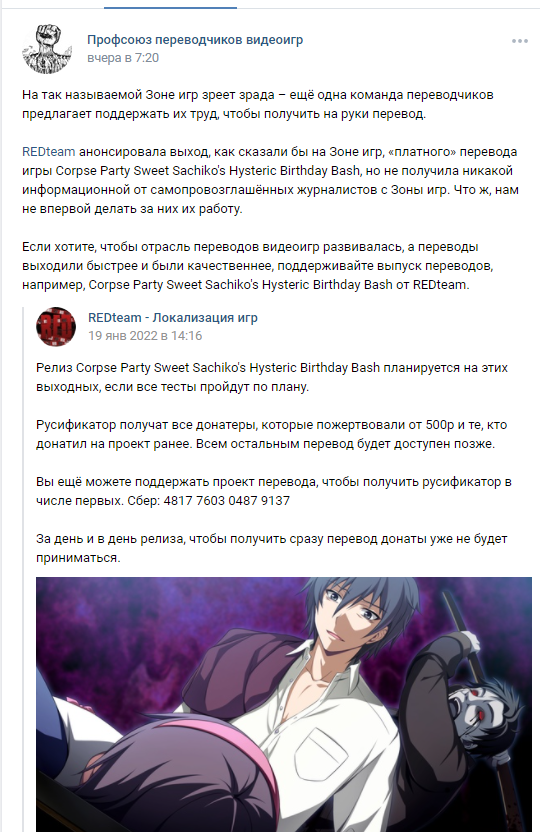The width and height of the screenshot is (540, 832).
Task: Open the post timestamp вчера в 7:20
Action: tap(123, 58)
